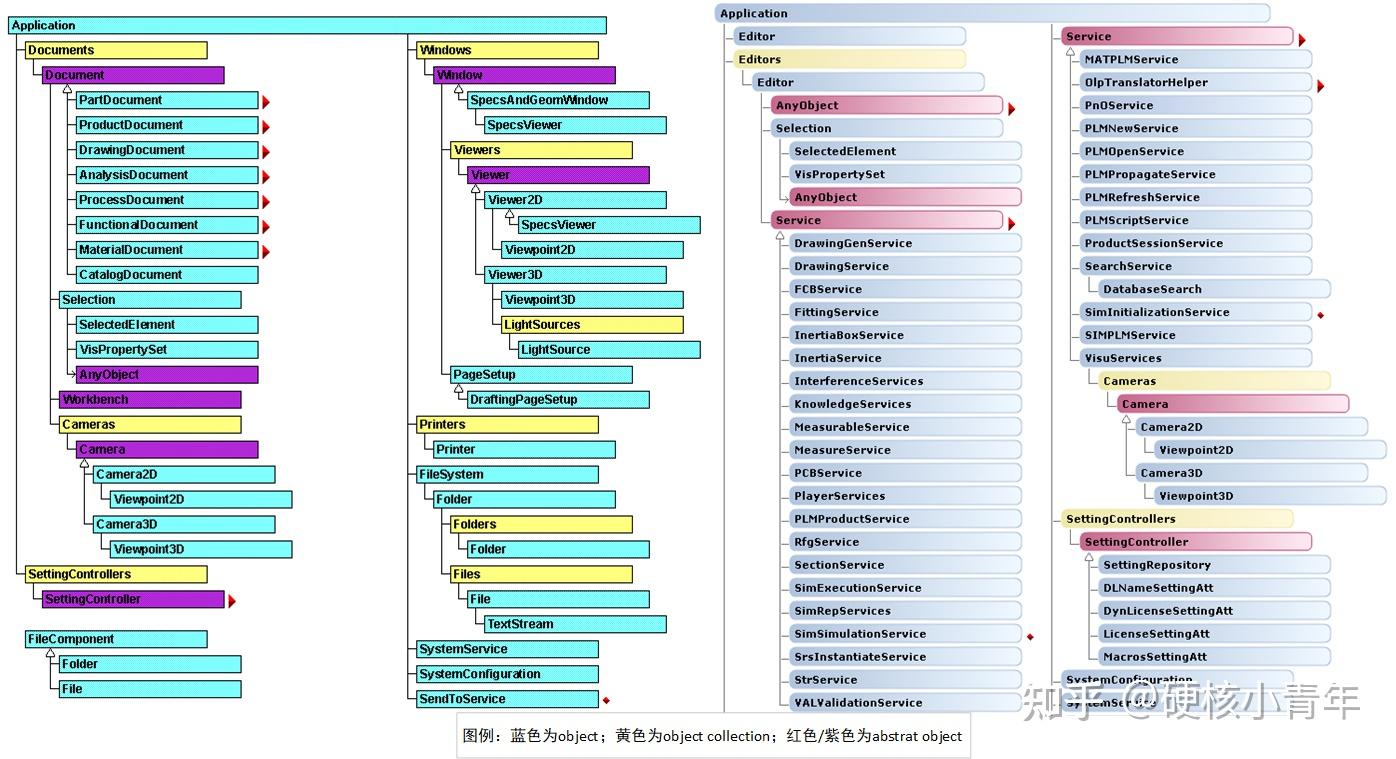
Task: Select the Viewer3D box
Action: pos(575,274)
